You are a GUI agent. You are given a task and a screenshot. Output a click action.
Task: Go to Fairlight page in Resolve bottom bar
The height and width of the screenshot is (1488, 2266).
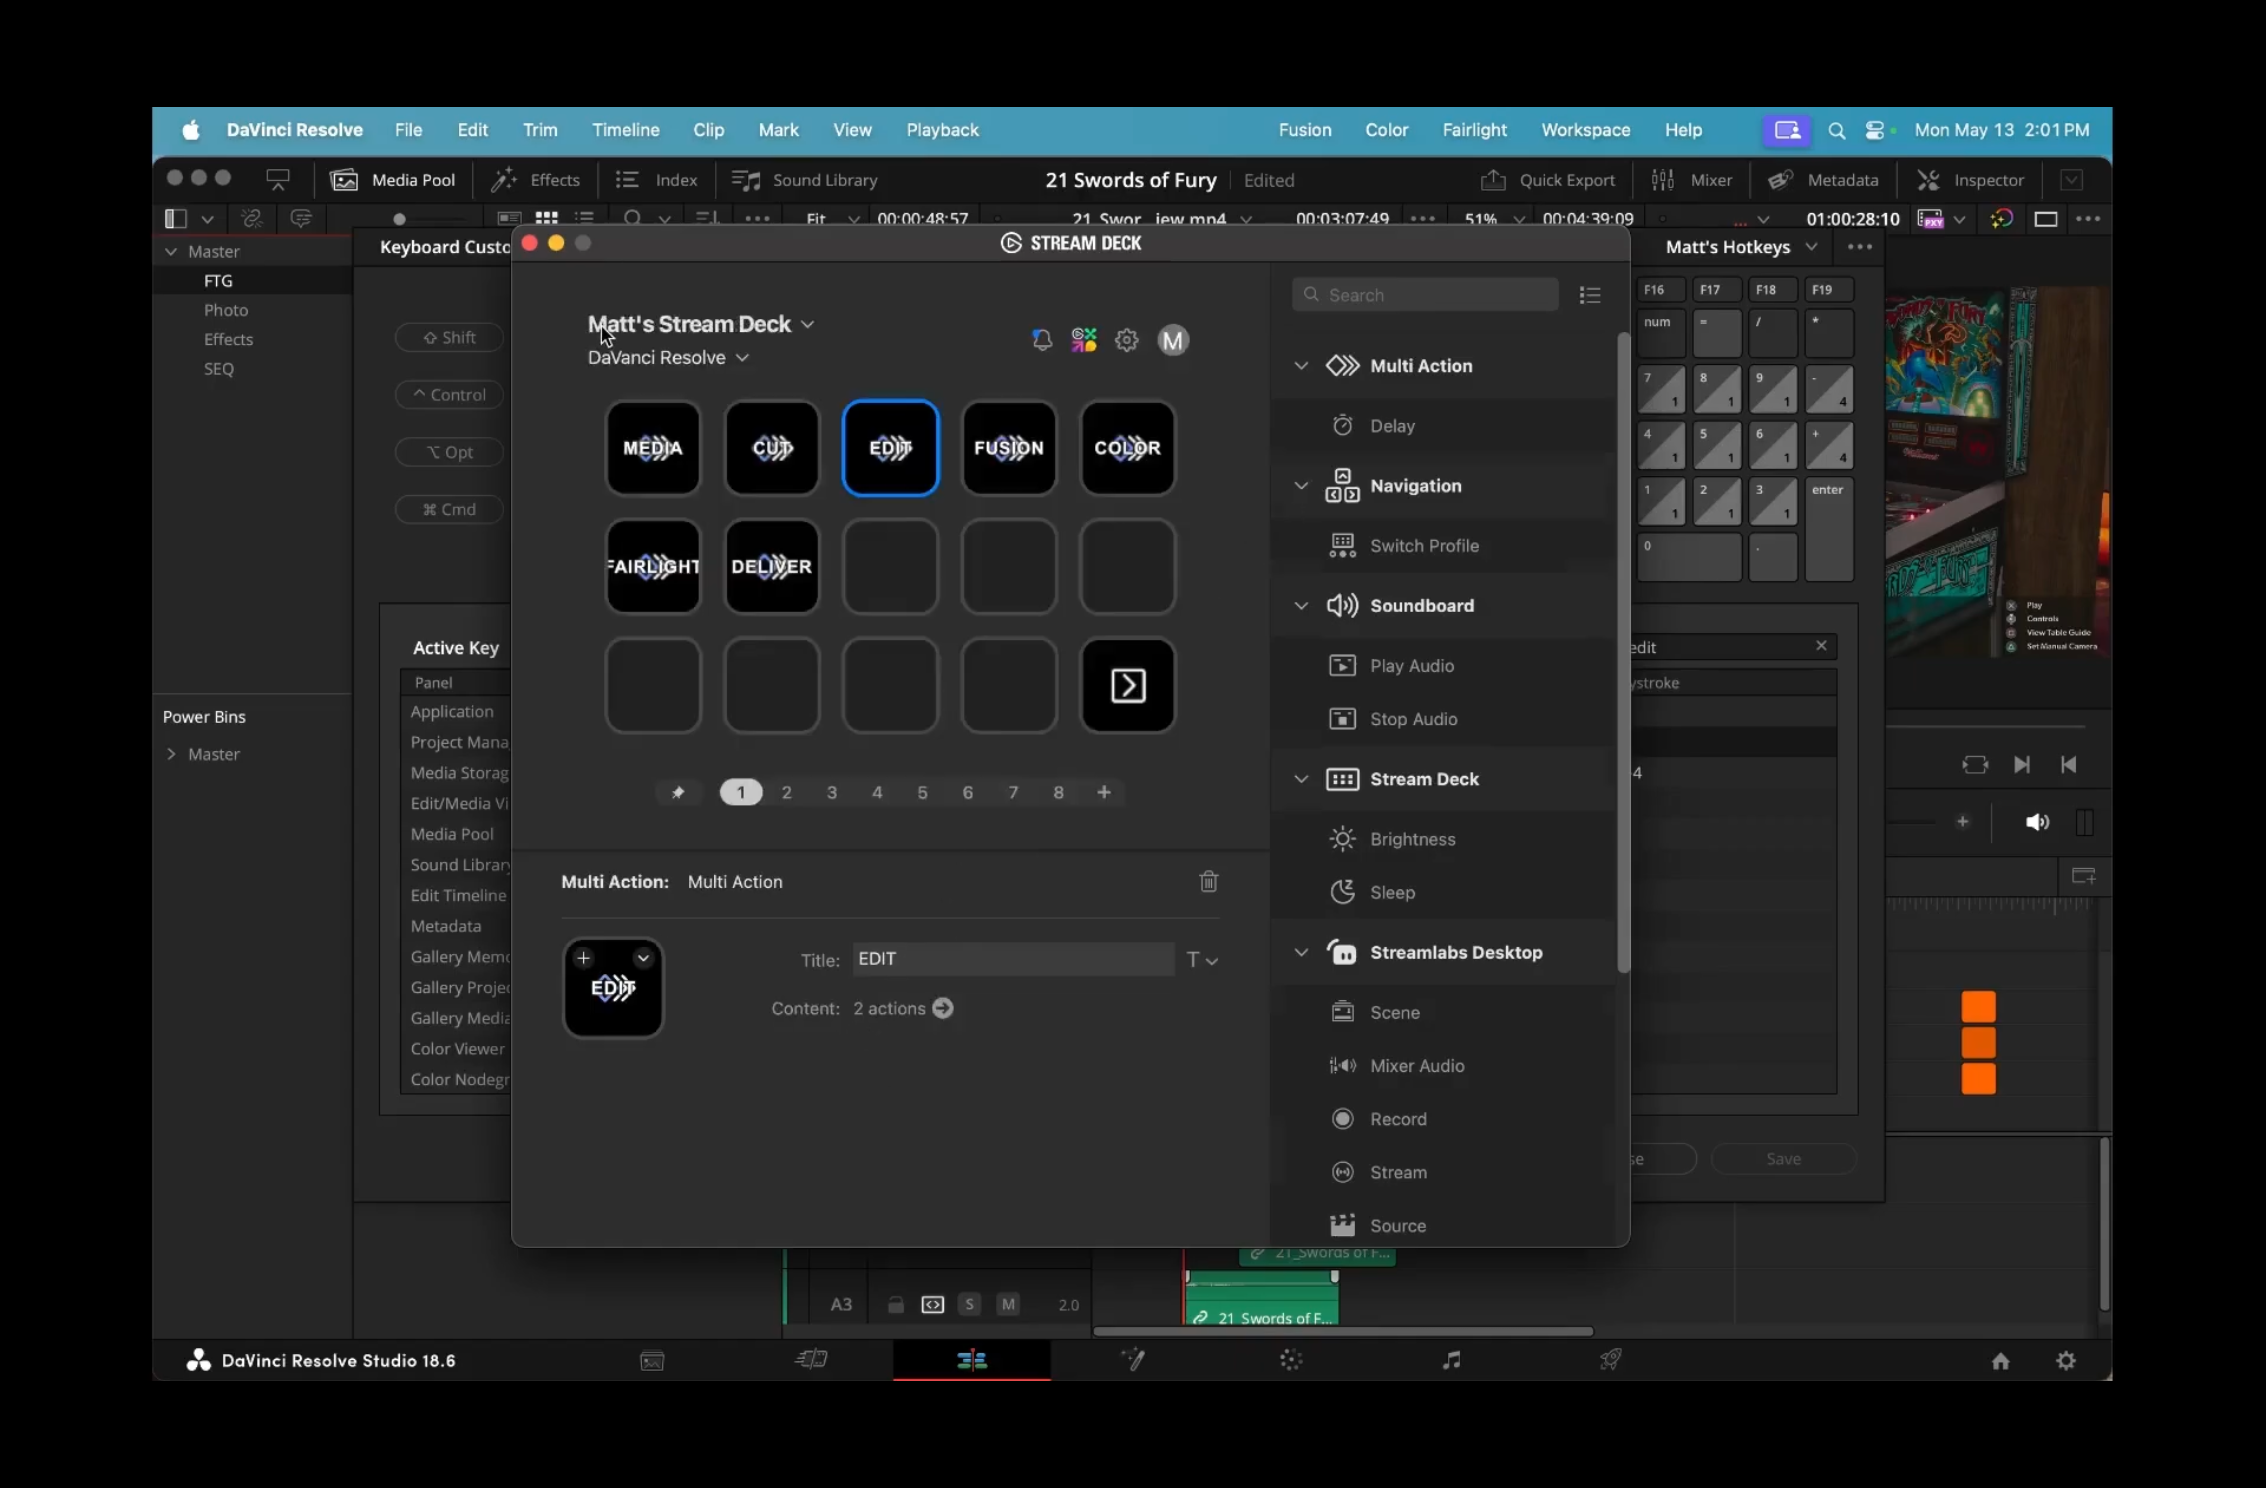pyautogui.click(x=1451, y=1360)
